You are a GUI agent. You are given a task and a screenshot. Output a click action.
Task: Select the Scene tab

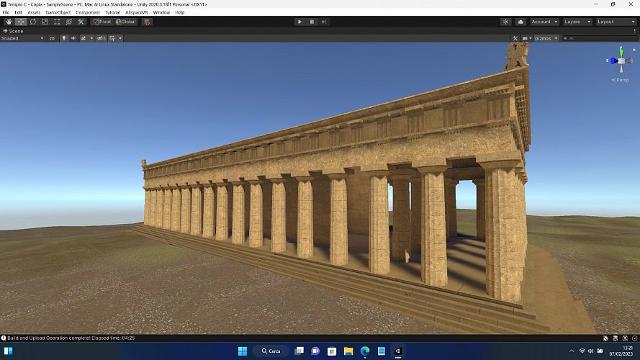[13, 31]
